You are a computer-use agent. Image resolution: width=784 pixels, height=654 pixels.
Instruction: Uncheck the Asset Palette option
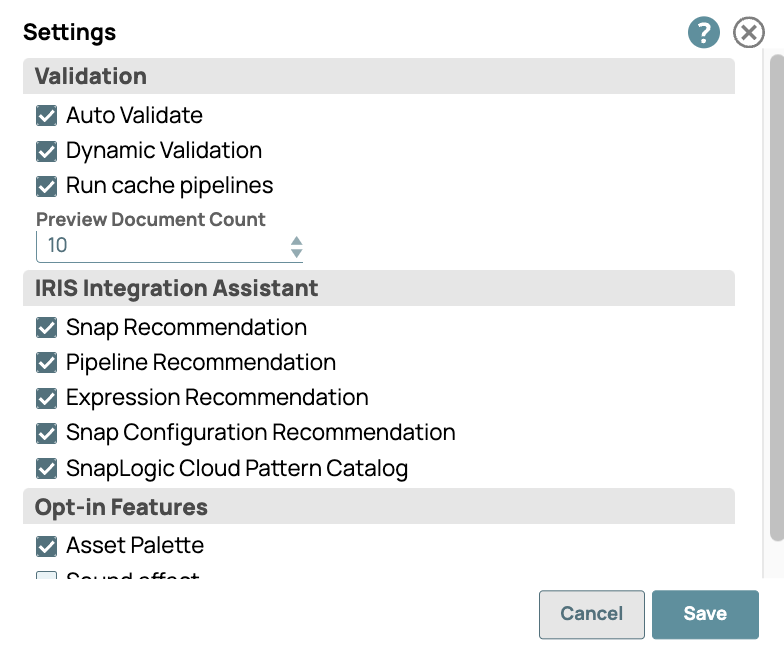[x=46, y=546]
